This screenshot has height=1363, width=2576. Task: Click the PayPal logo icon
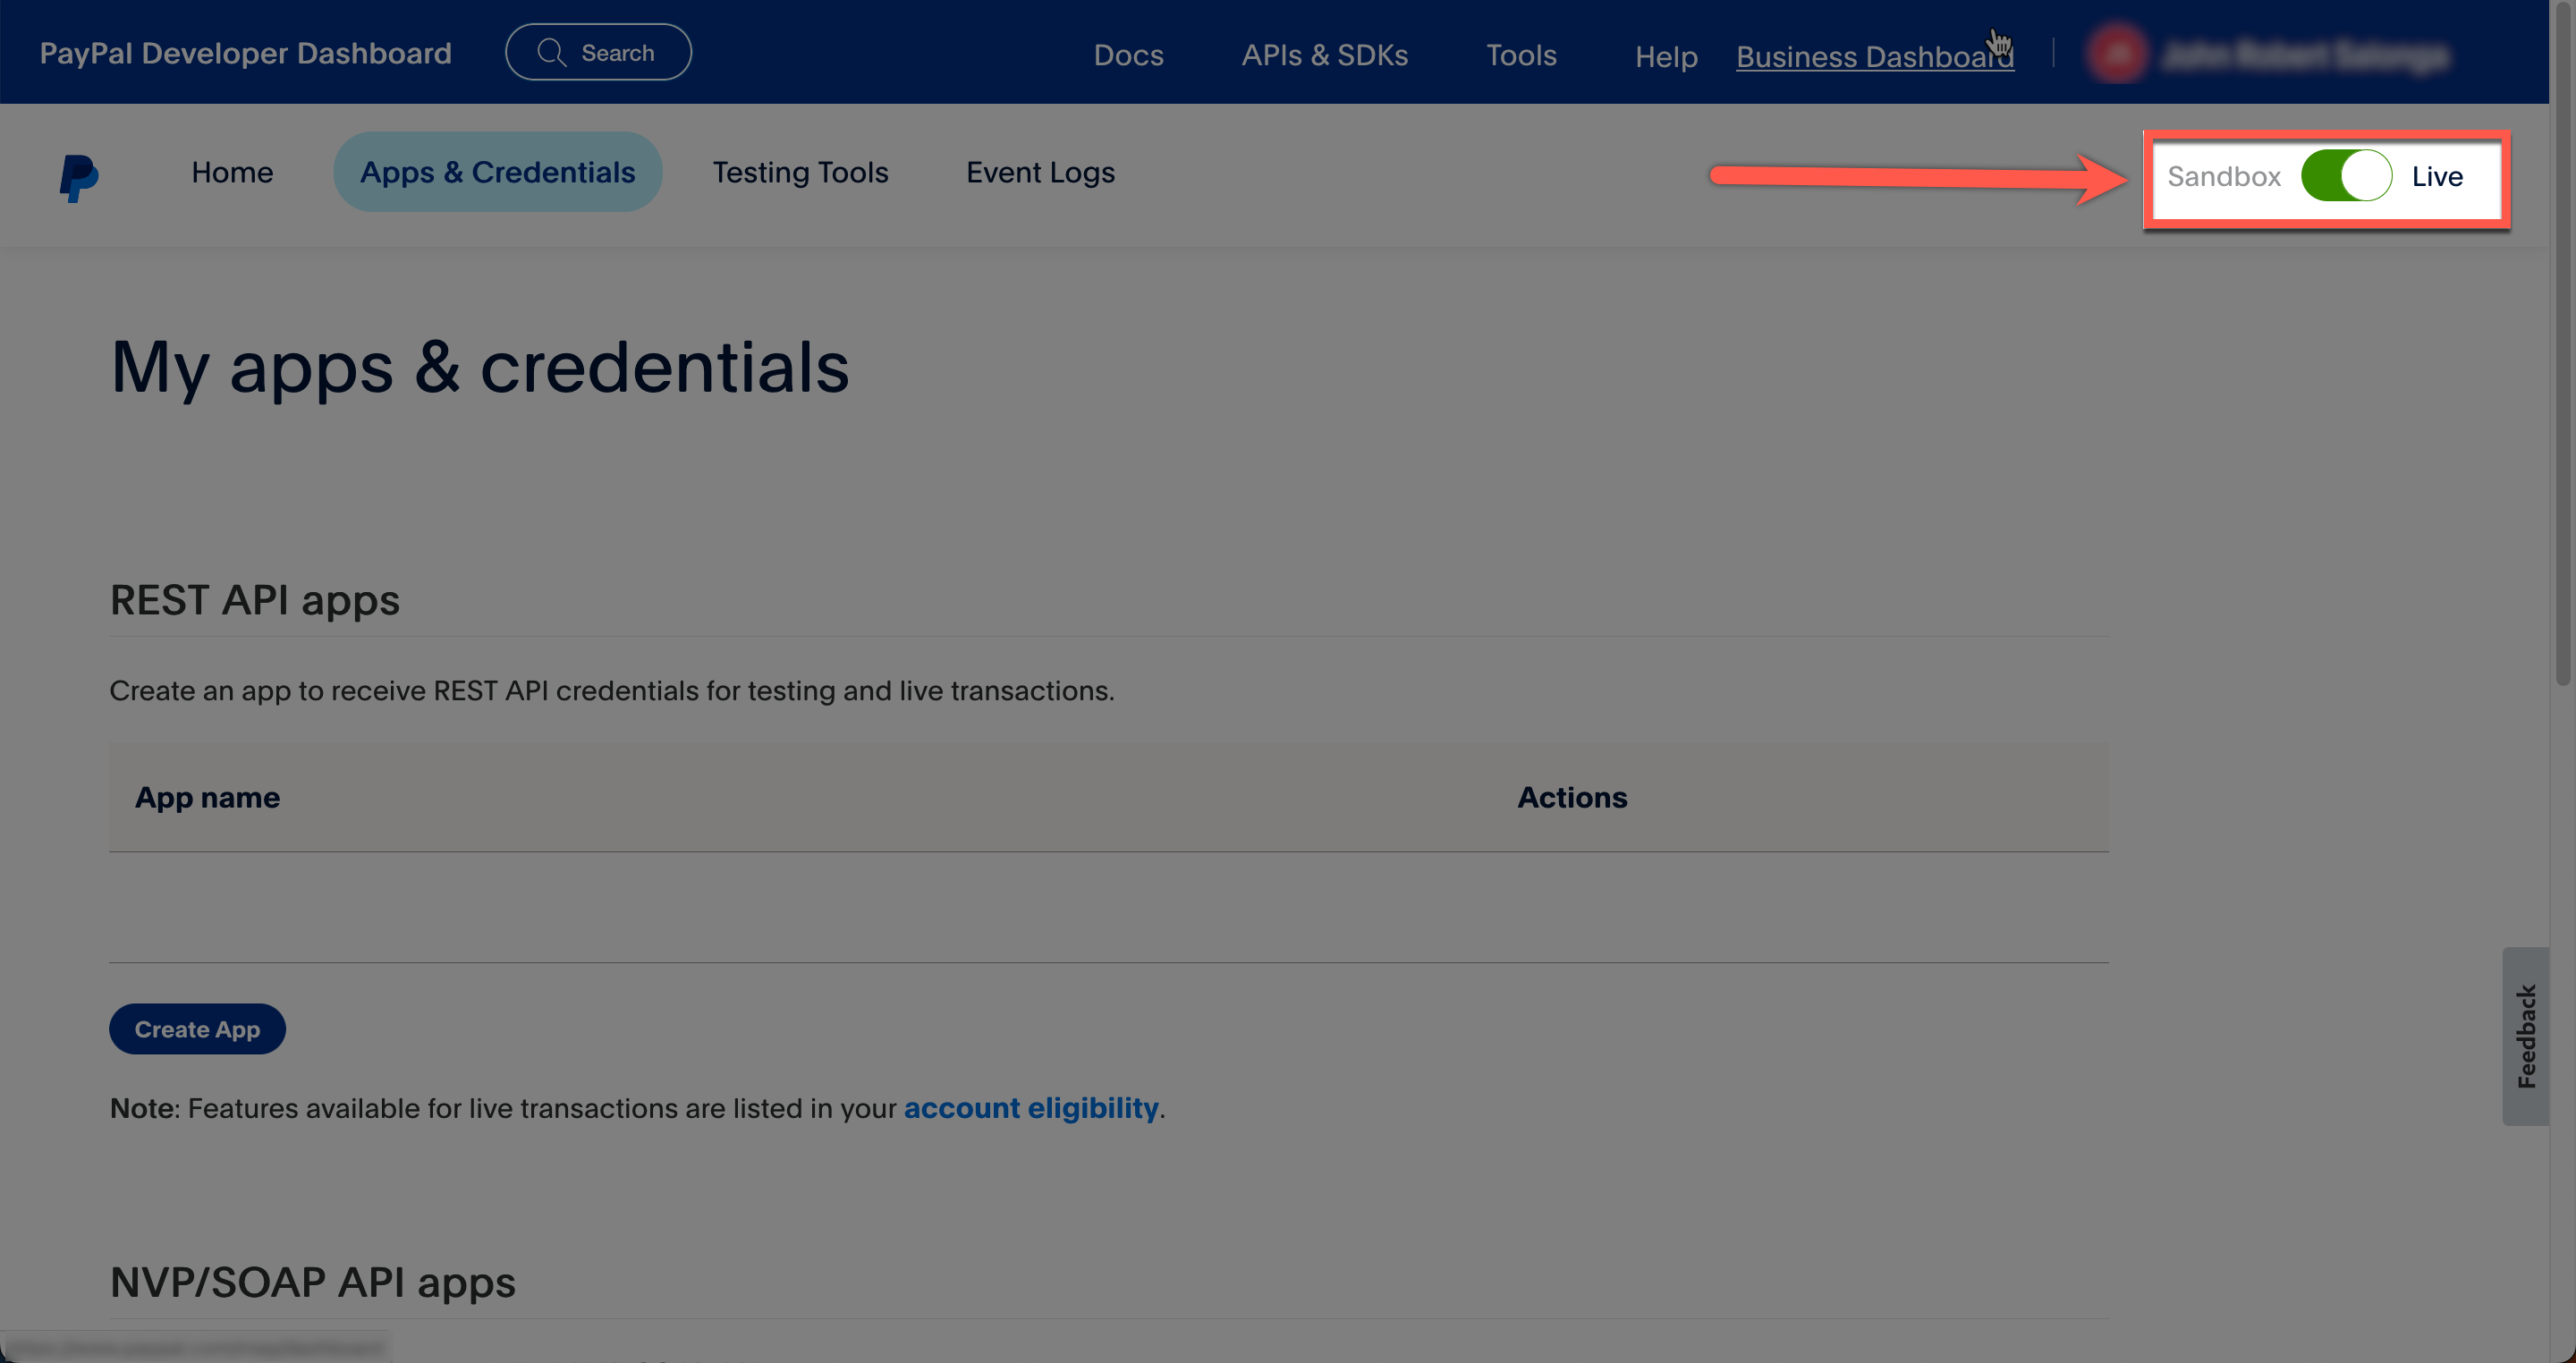(79, 175)
